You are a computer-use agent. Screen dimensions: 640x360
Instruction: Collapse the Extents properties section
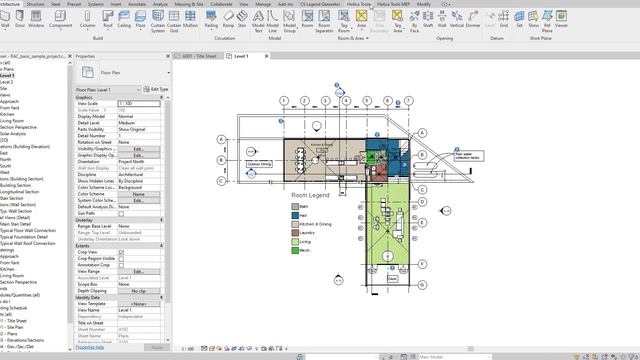tap(162, 246)
